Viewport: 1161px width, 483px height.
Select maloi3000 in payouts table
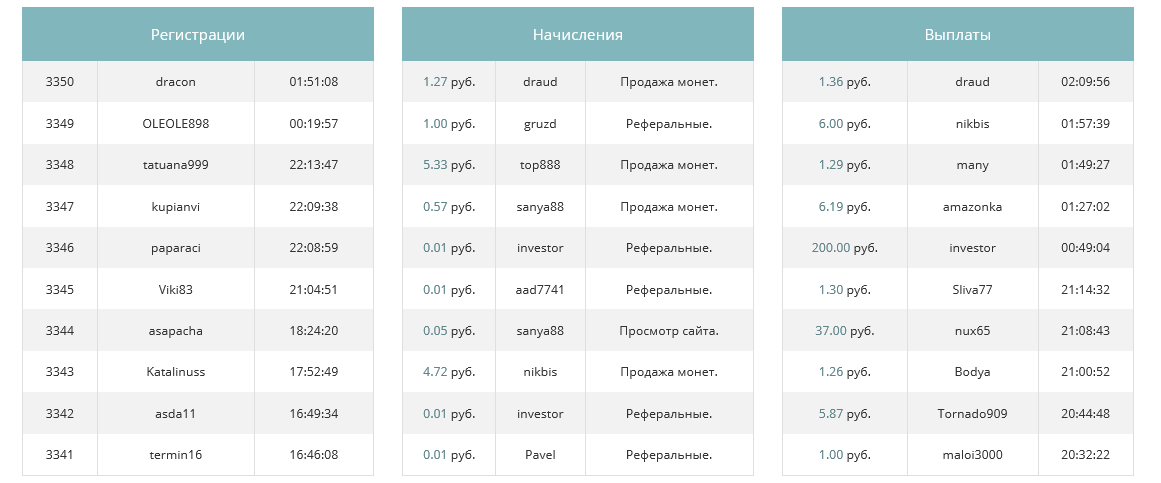coord(972,455)
